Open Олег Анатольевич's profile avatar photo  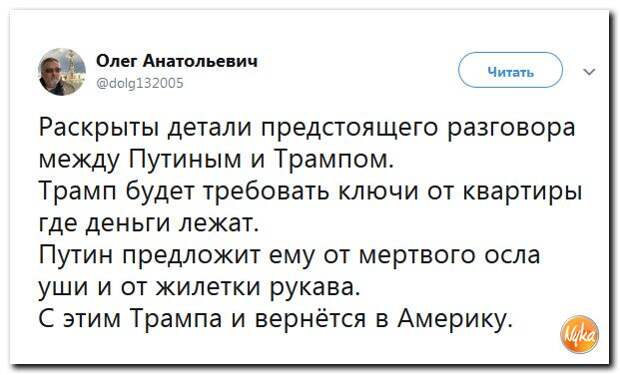tap(62, 72)
